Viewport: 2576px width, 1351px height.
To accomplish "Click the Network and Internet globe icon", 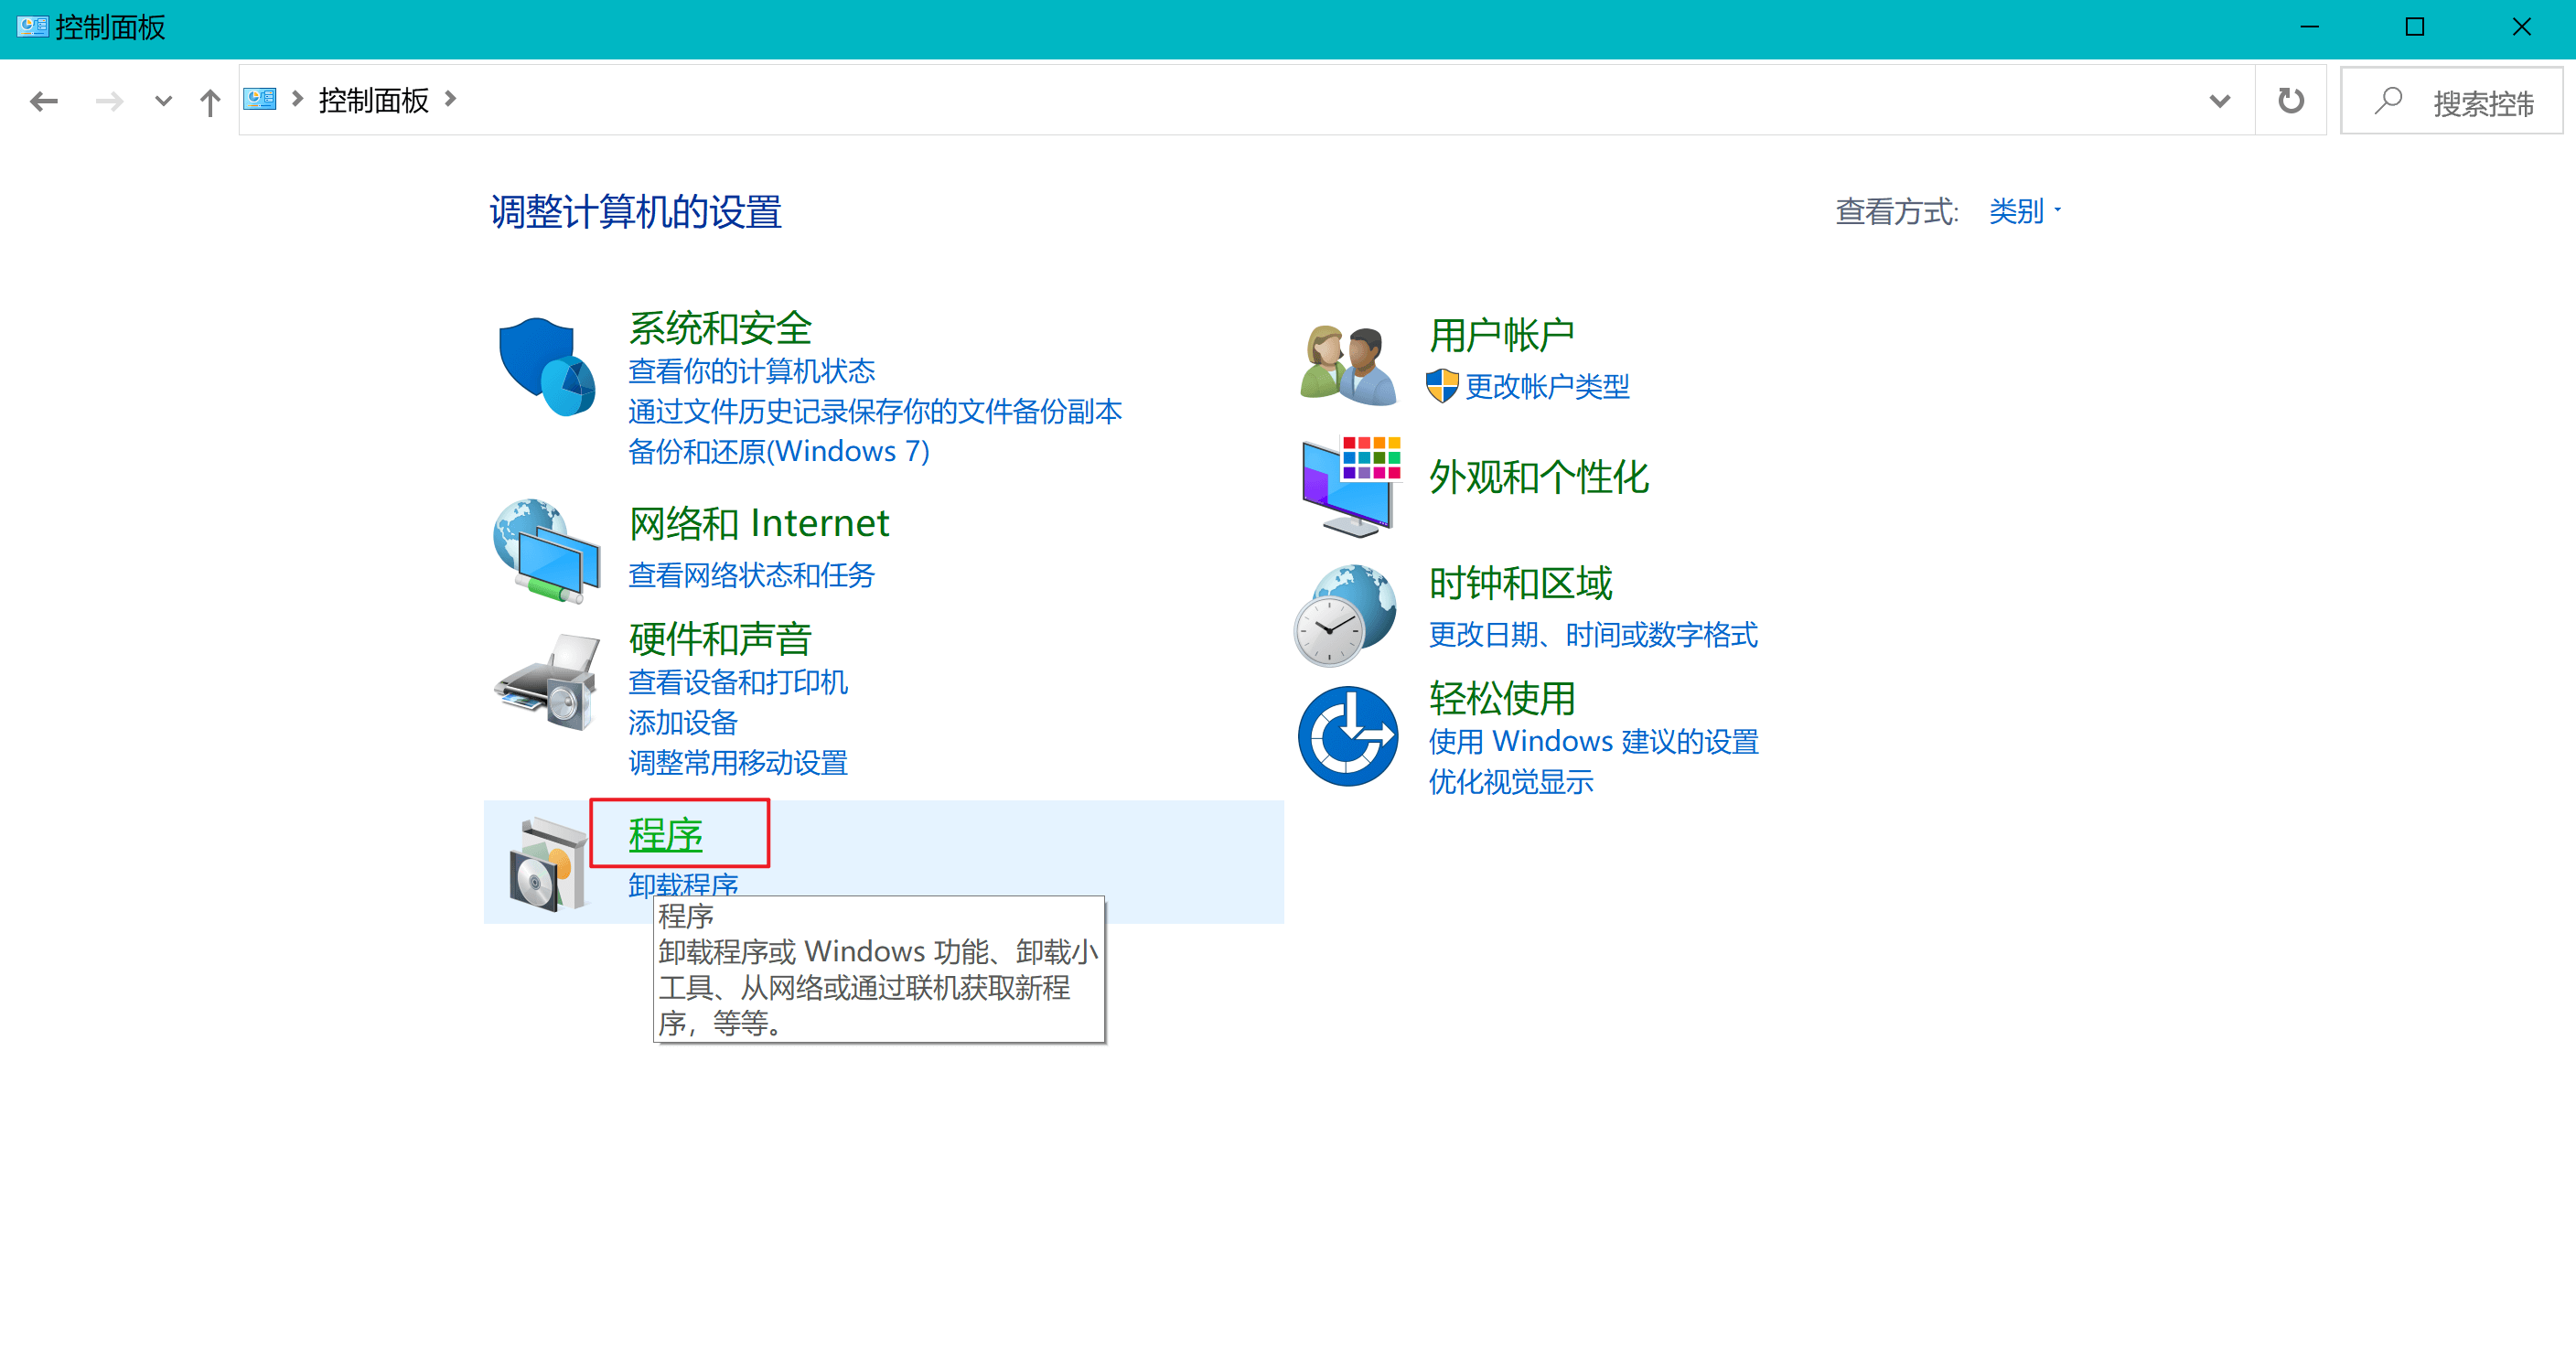I will tap(546, 550).
